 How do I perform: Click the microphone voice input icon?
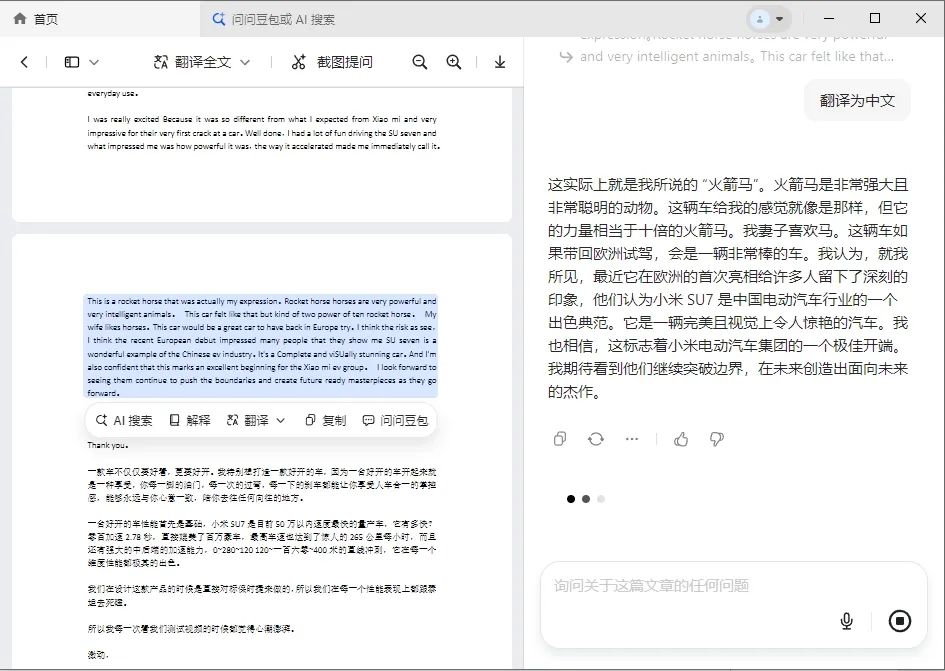tap(847, 621)
